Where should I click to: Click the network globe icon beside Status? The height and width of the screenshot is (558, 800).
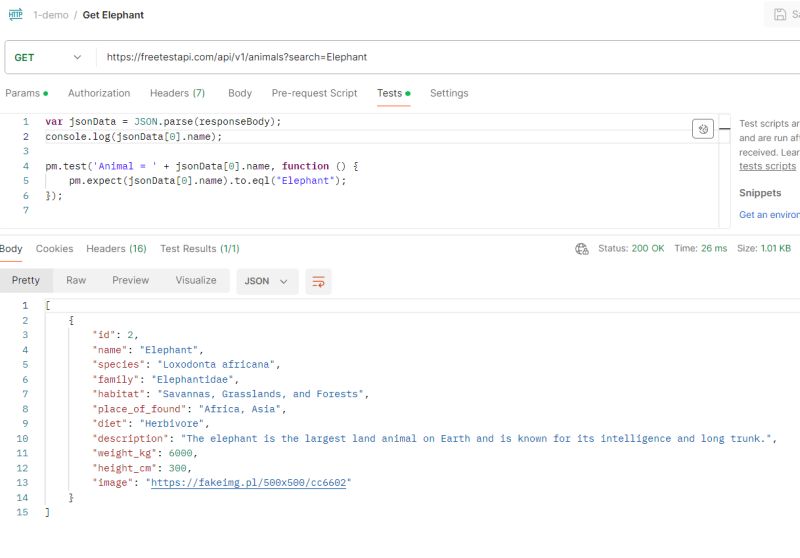click(x=582, y=249)
